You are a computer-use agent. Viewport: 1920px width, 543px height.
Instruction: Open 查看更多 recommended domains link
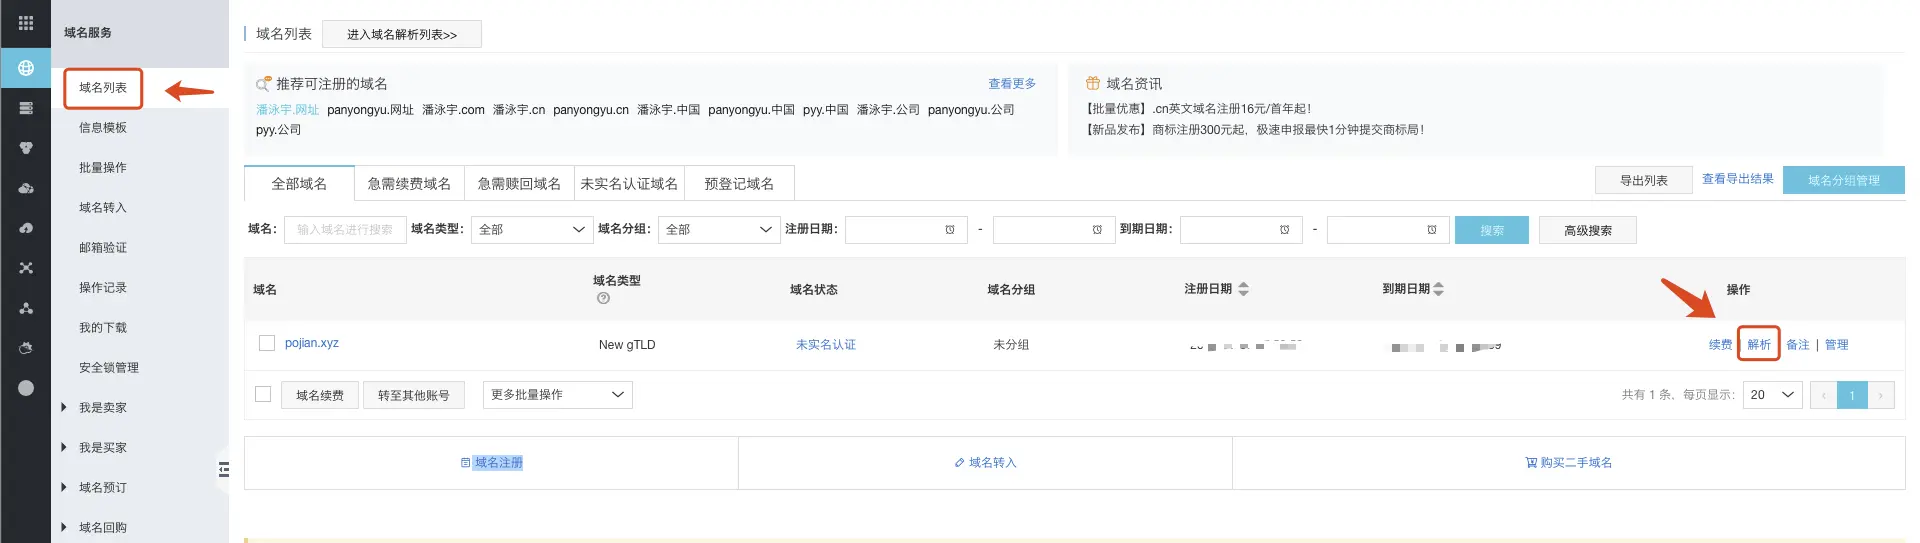click(1012, 84)
